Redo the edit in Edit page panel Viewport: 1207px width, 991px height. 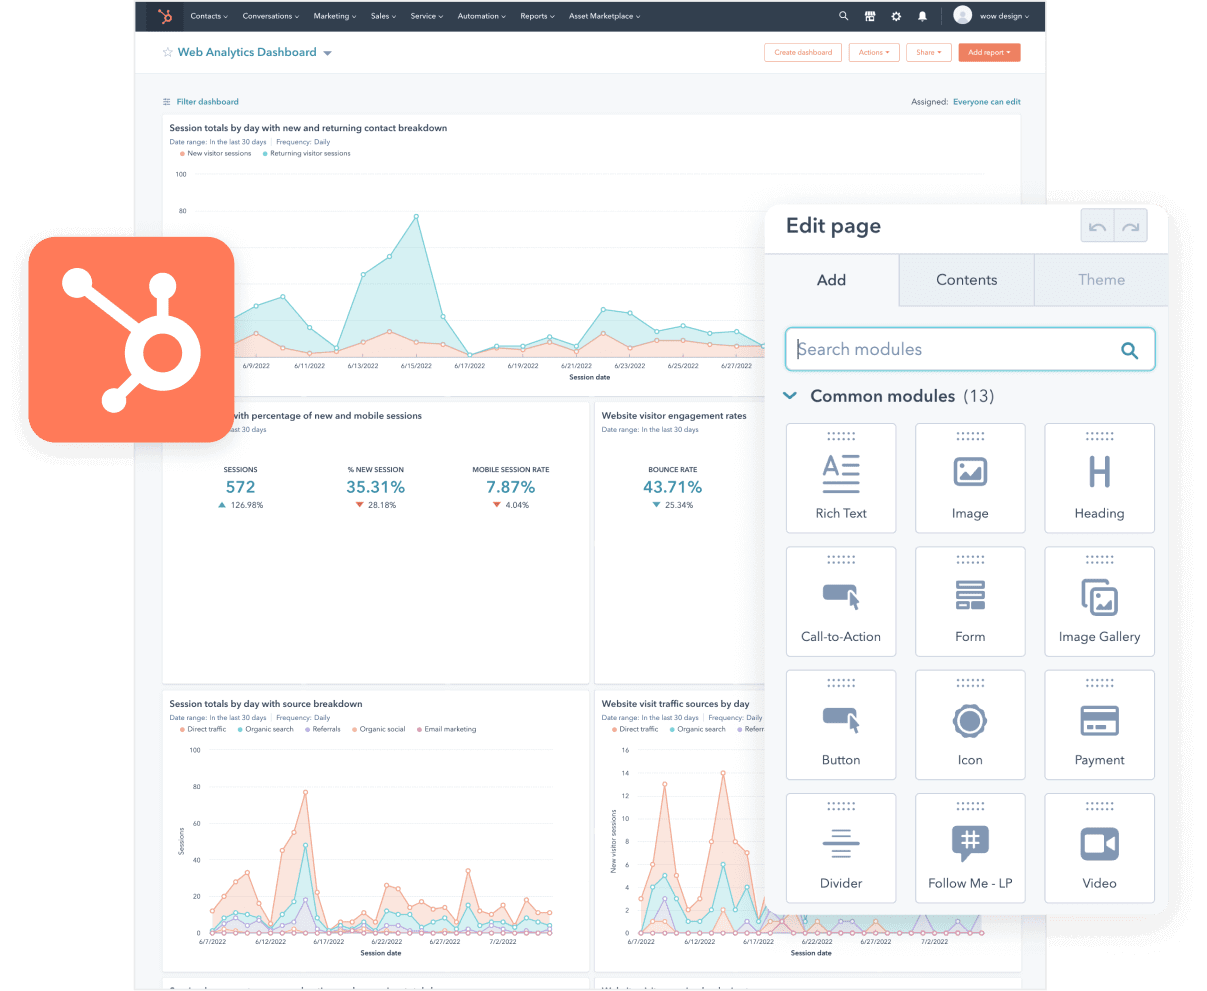tap(1131, 227)
